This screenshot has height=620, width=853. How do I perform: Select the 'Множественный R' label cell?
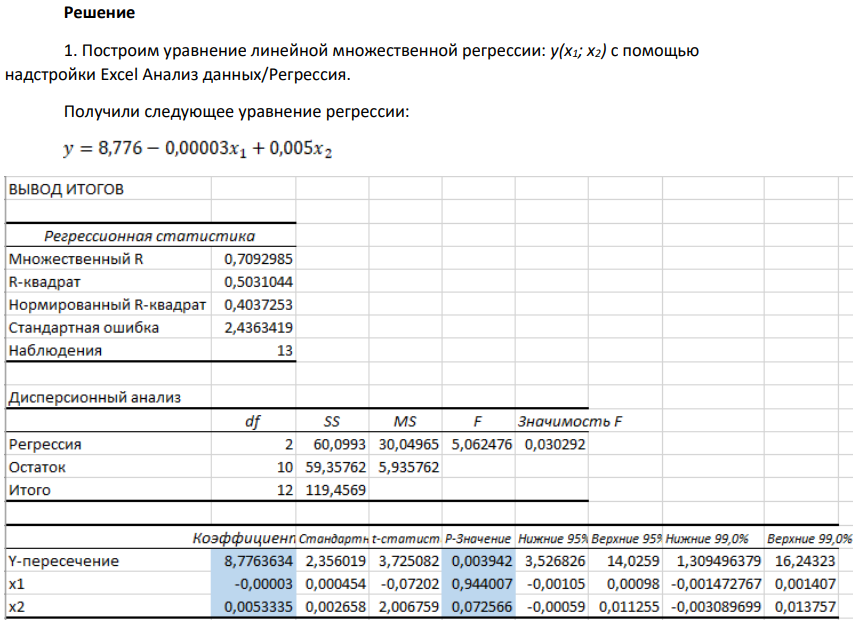[x=76, y=259]
